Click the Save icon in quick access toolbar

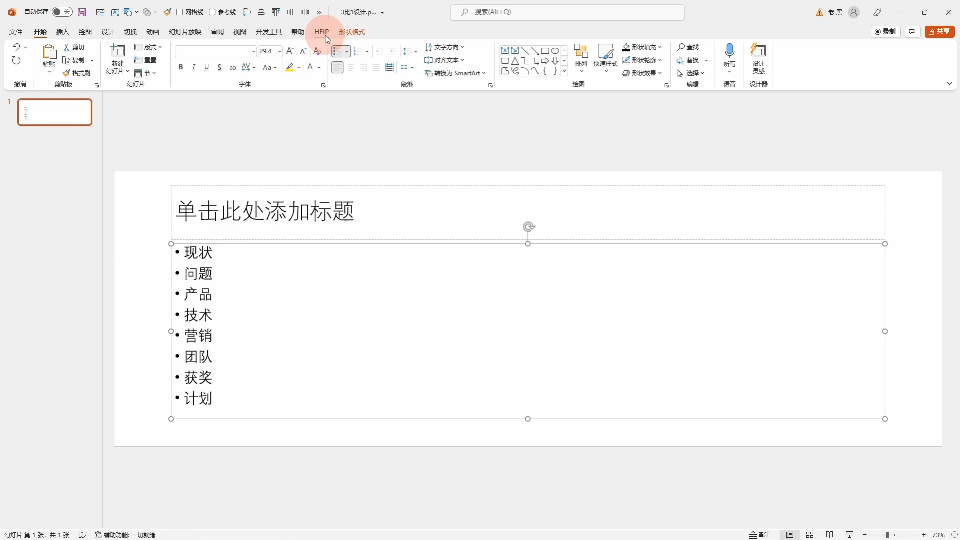(82, 12)
